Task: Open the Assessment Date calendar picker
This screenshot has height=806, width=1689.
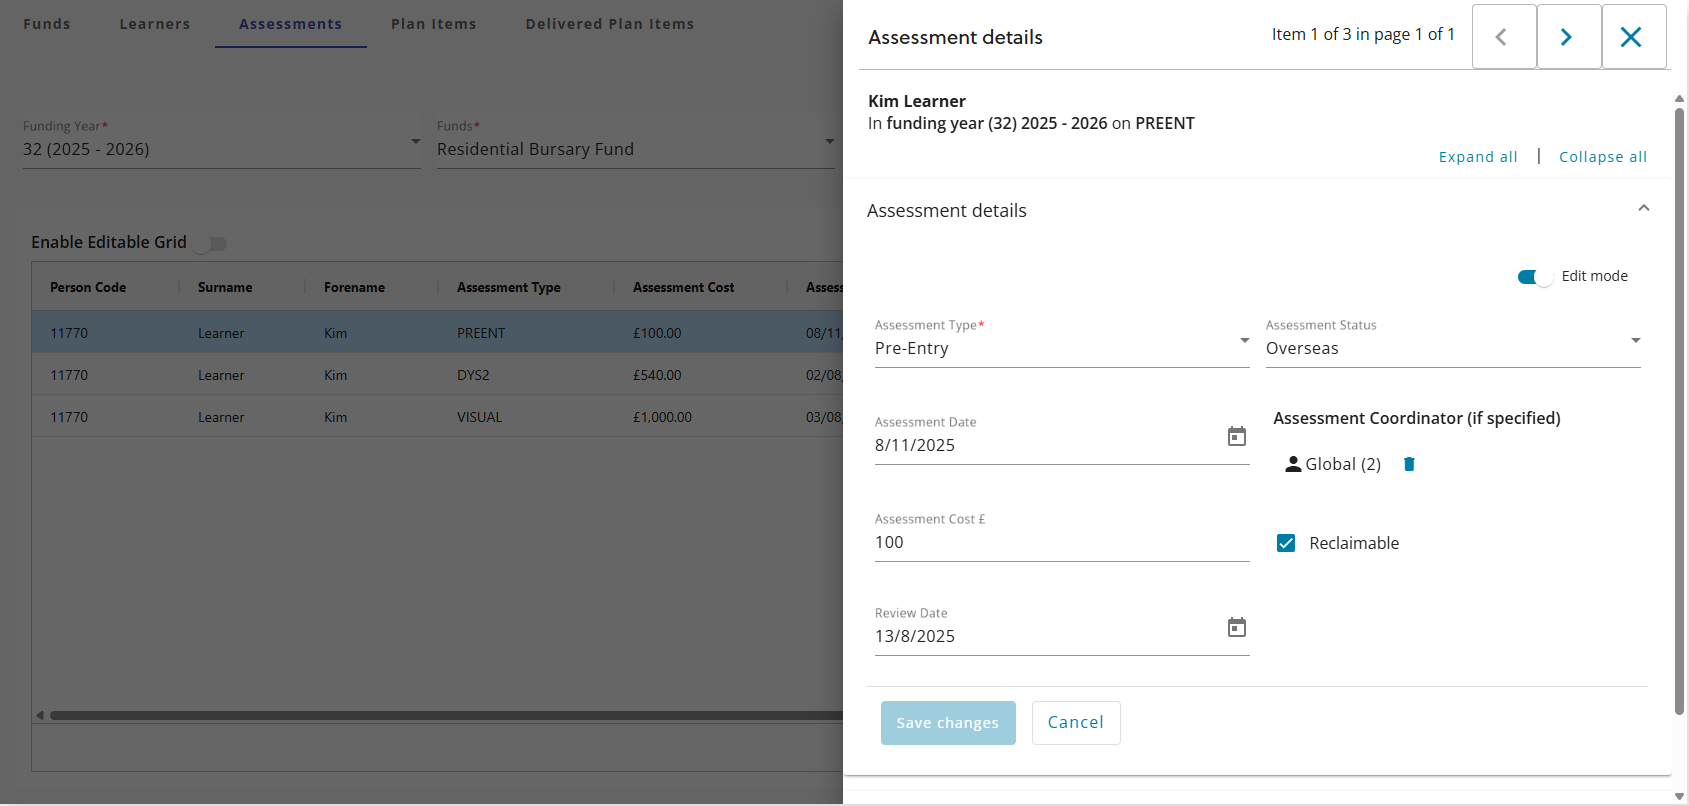Action: pyautogui.click(x=1237, y=437)
